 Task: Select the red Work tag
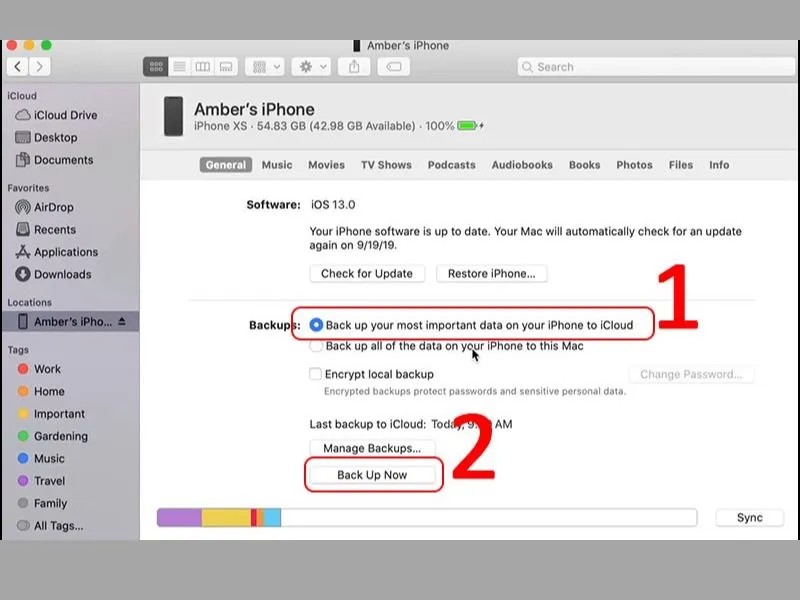pos(39,369)
